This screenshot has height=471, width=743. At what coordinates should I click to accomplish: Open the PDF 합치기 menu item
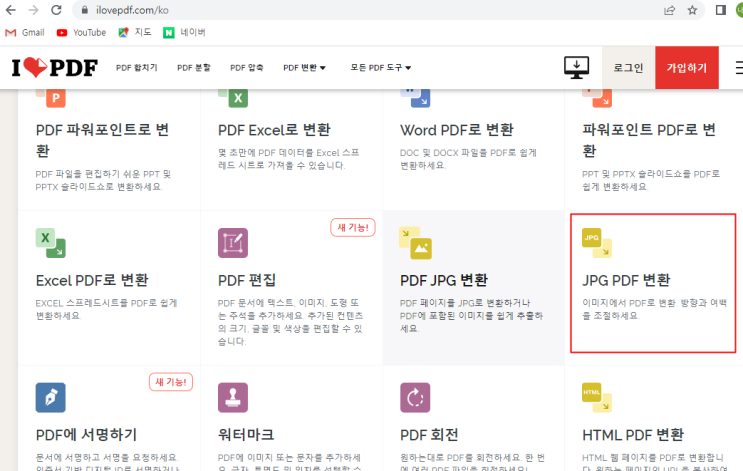(137, 68)
